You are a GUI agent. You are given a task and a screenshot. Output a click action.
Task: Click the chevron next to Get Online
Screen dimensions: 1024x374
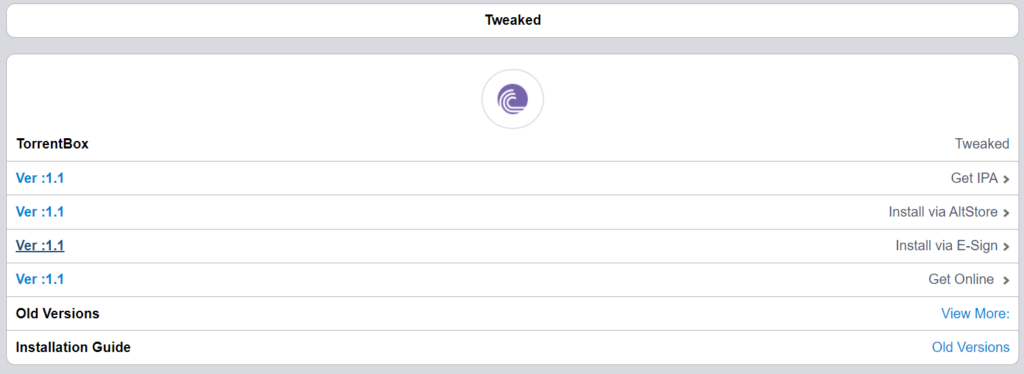pos(1006,281)
